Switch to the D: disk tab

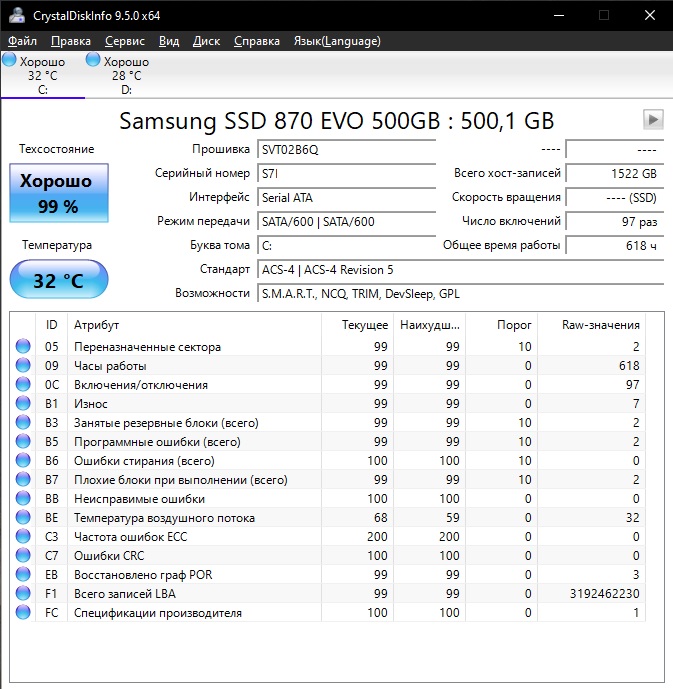pos(126,76)
